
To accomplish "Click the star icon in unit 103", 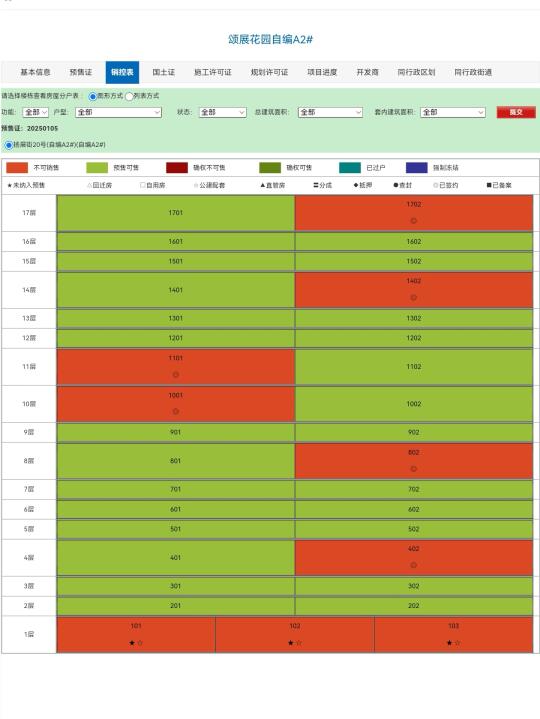I will tap(449, 643).
